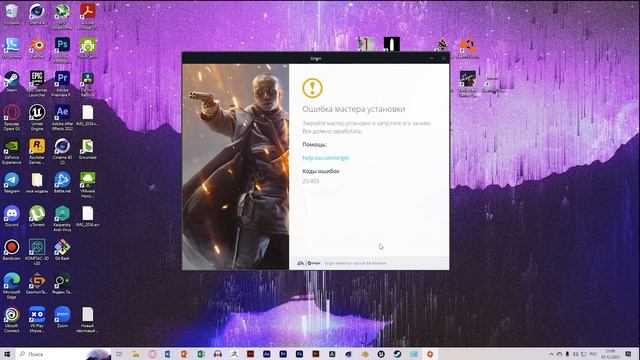
Task: Select the error code 20:403 text
Action: [311, 181]
